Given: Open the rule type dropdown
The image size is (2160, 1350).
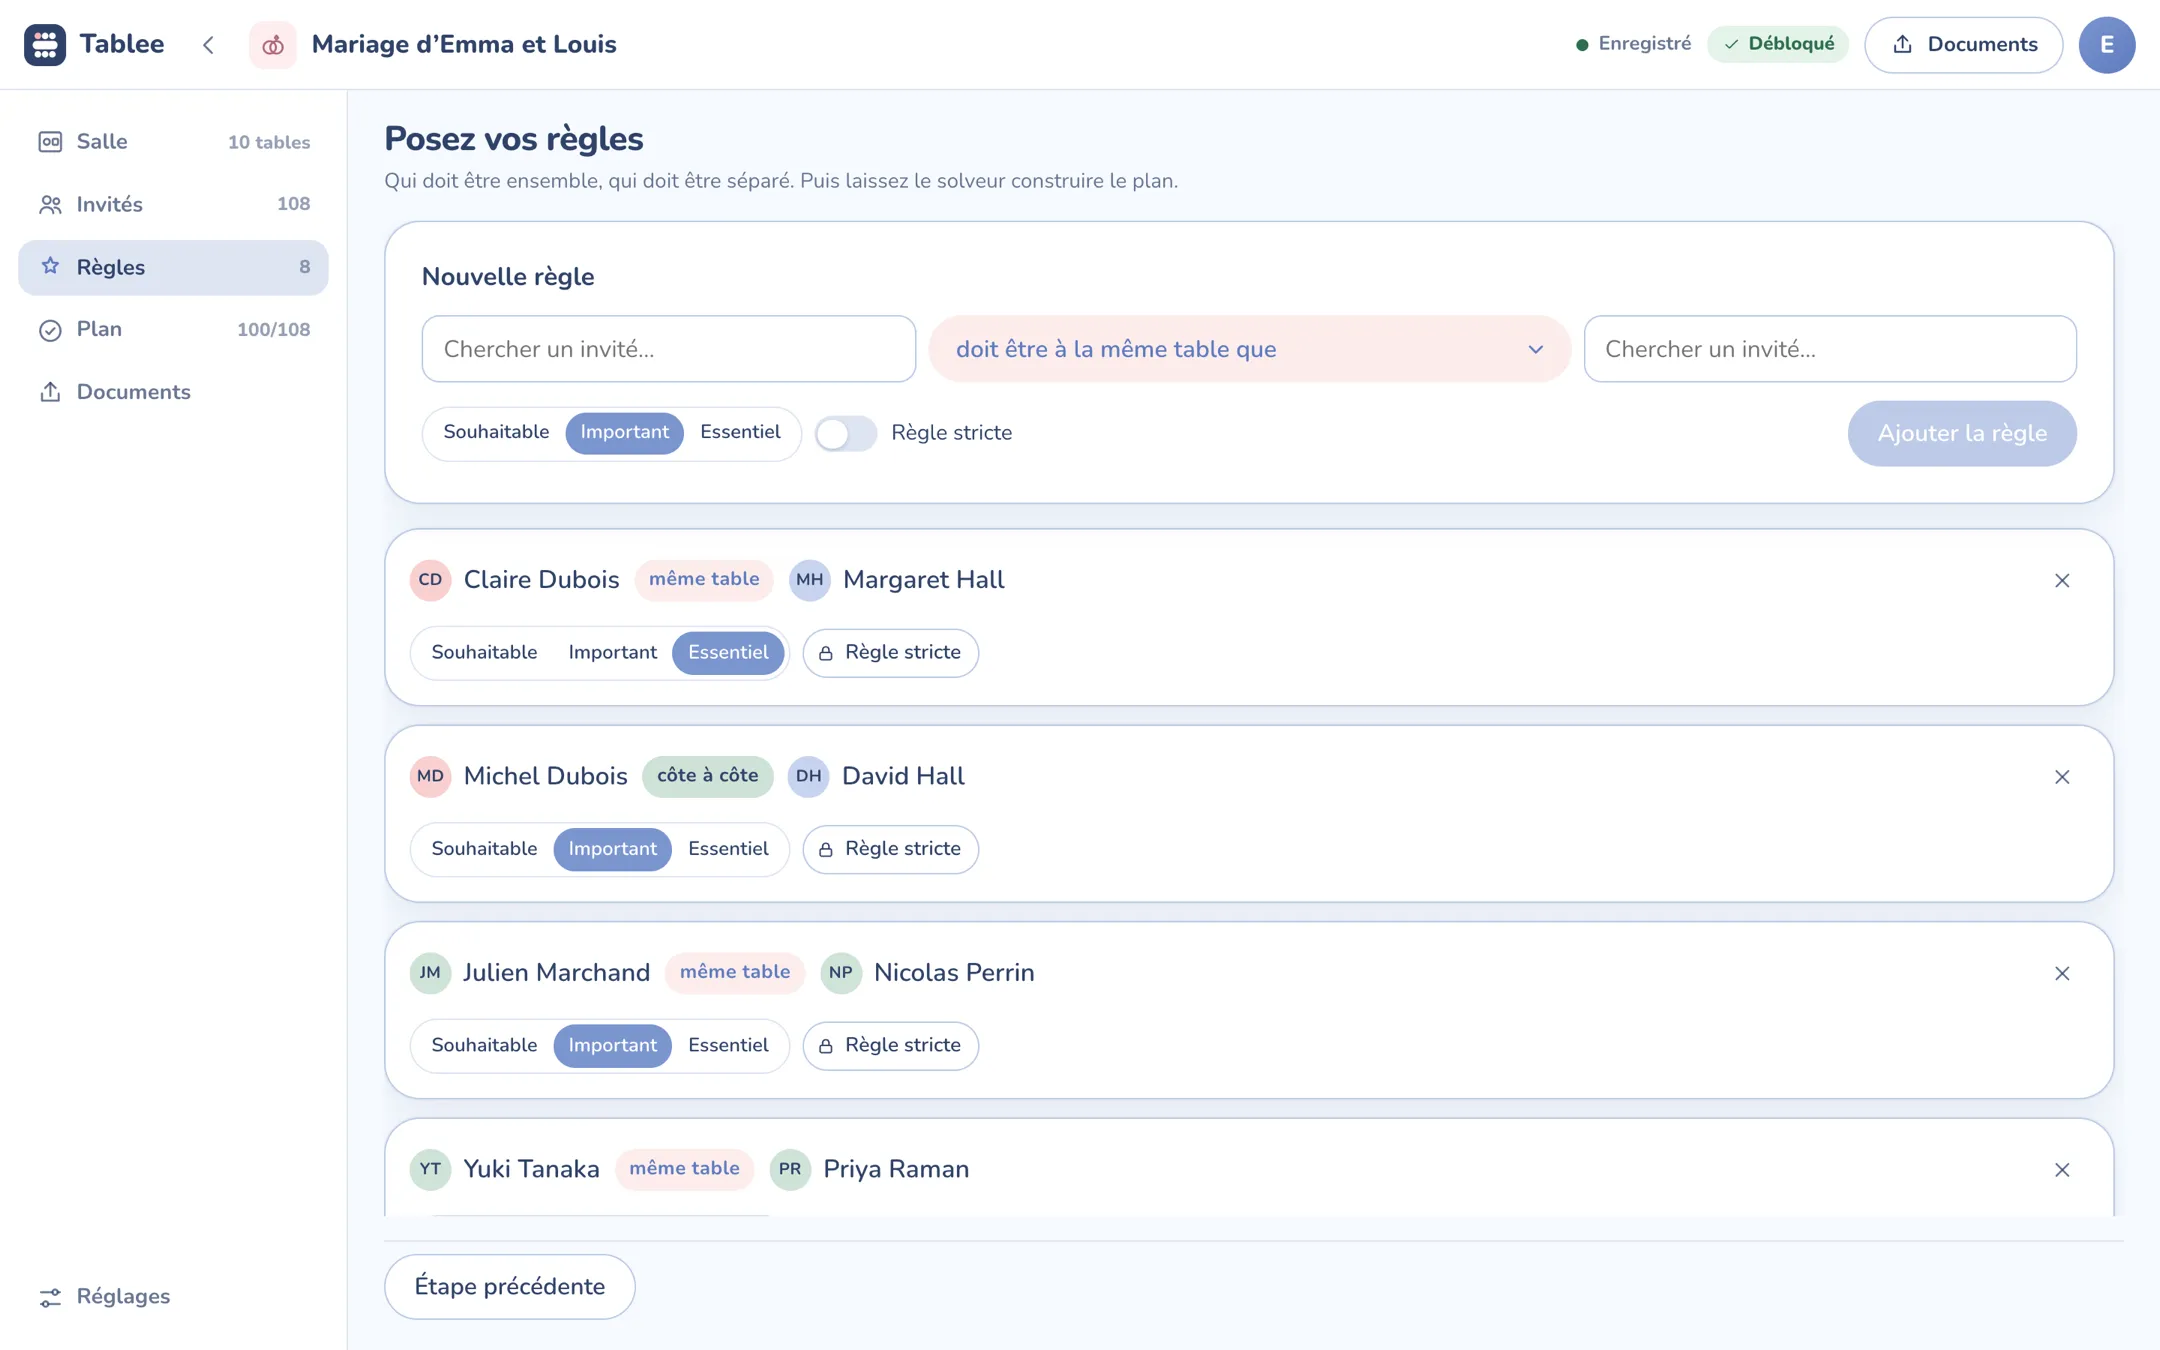Looking at the screenshot, I should pos(1250,349).
